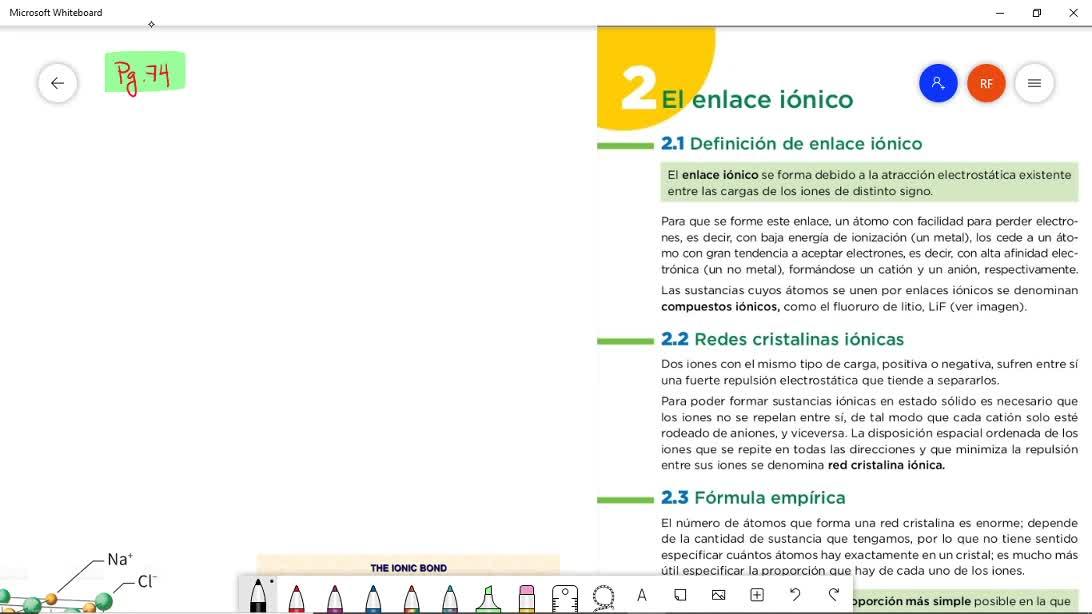This screenshot has height=614, width=1092.
Task: Go back with the arrow button
Action: click(x=58, y=83)
